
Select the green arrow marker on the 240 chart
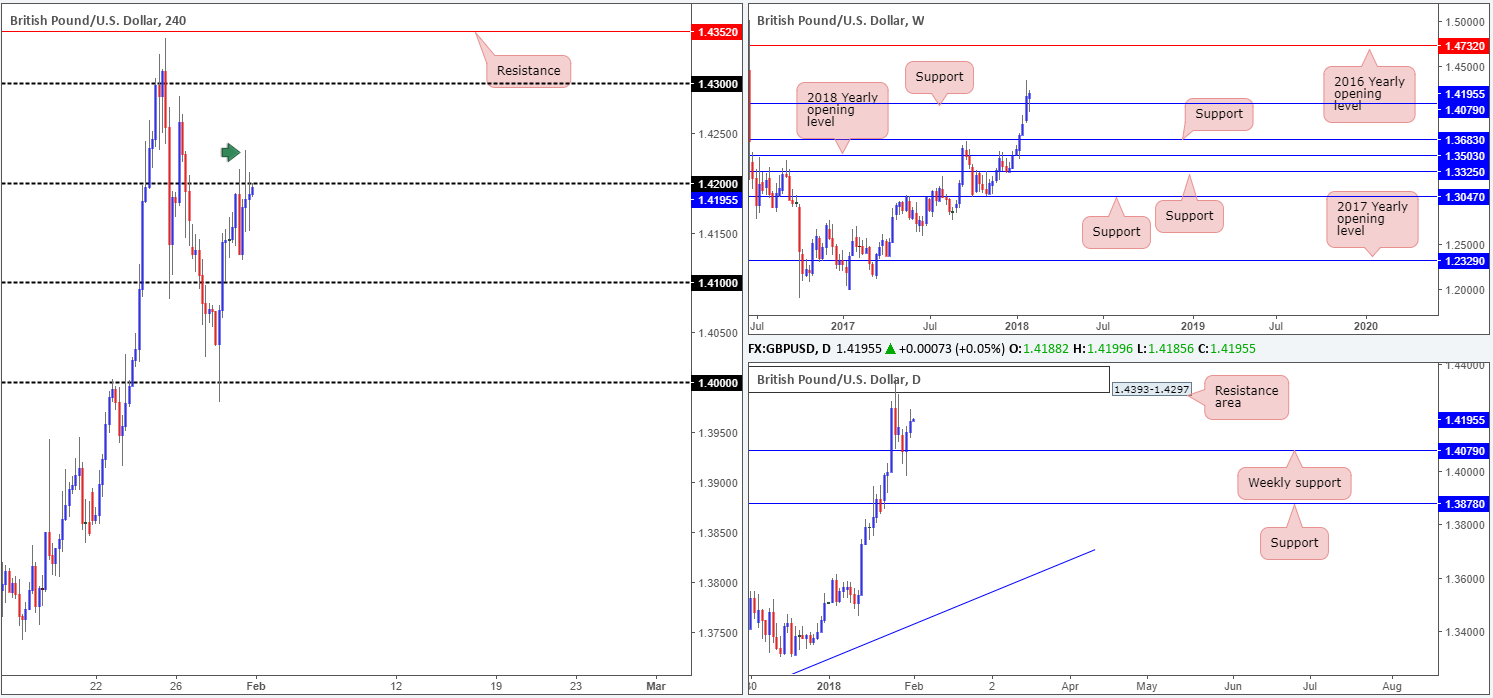(x=231, y=152)
